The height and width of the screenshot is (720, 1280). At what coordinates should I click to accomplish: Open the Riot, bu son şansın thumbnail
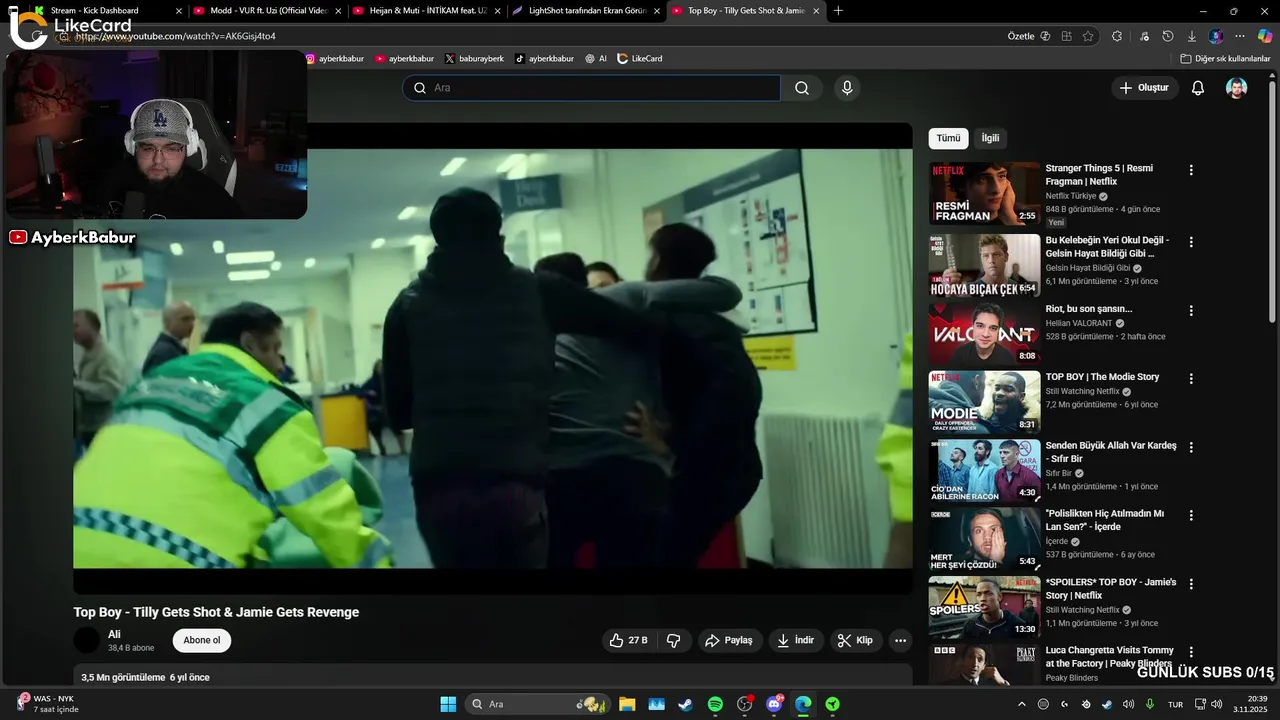(984, 334)
